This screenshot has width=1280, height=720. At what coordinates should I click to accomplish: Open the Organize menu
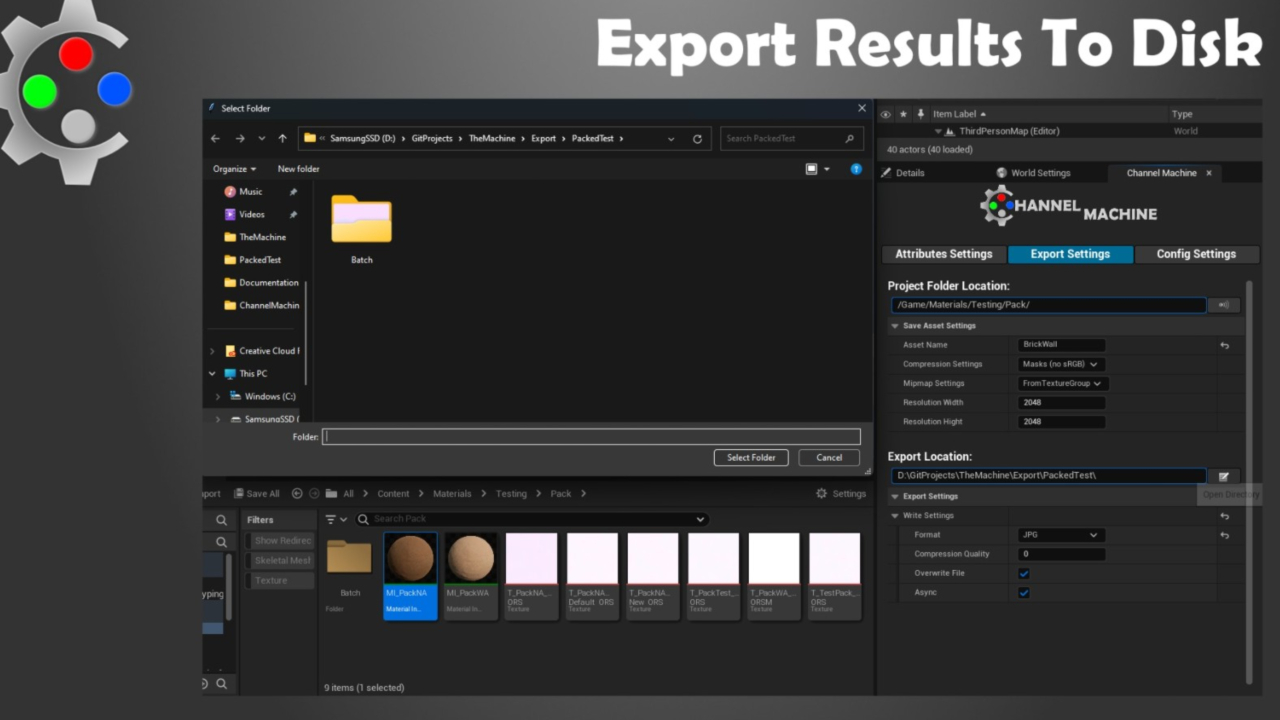[x=234, y=169]
